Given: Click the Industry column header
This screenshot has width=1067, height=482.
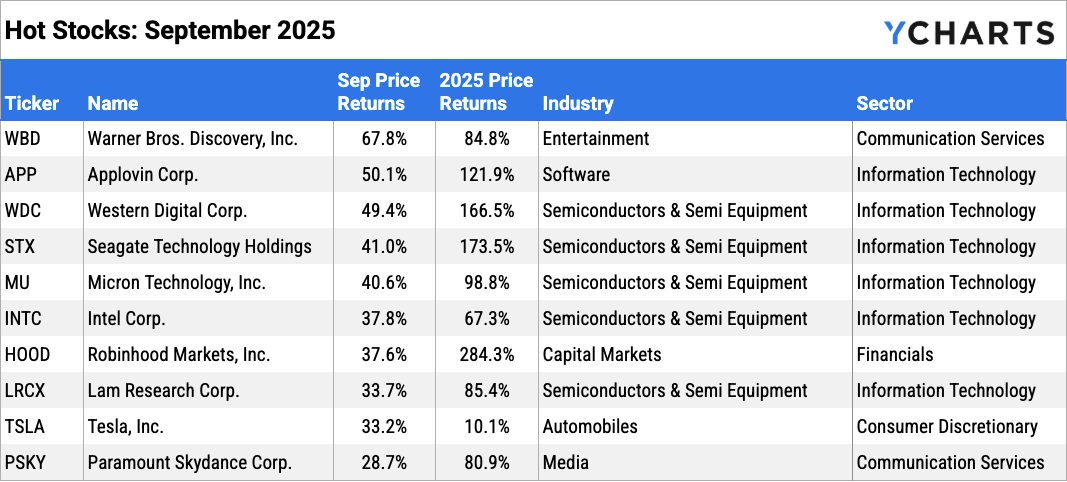Looking at the screenshot, I should [577, 103].
